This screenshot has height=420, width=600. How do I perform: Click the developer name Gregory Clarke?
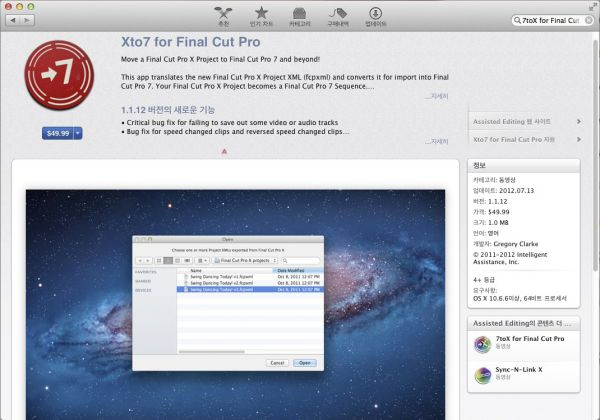coord(515,244)
